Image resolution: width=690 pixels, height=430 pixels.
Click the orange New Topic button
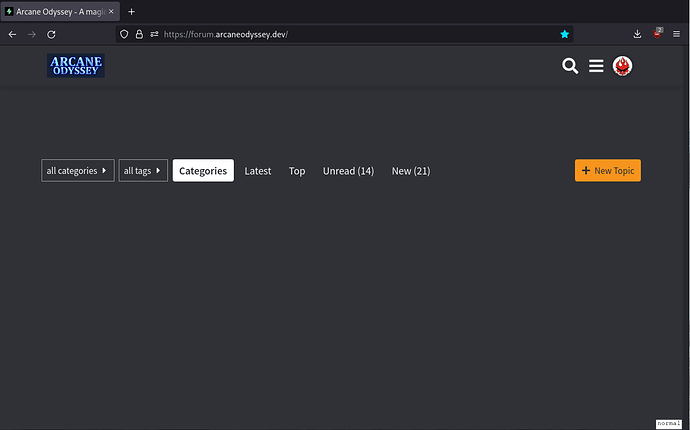point(608,170)
